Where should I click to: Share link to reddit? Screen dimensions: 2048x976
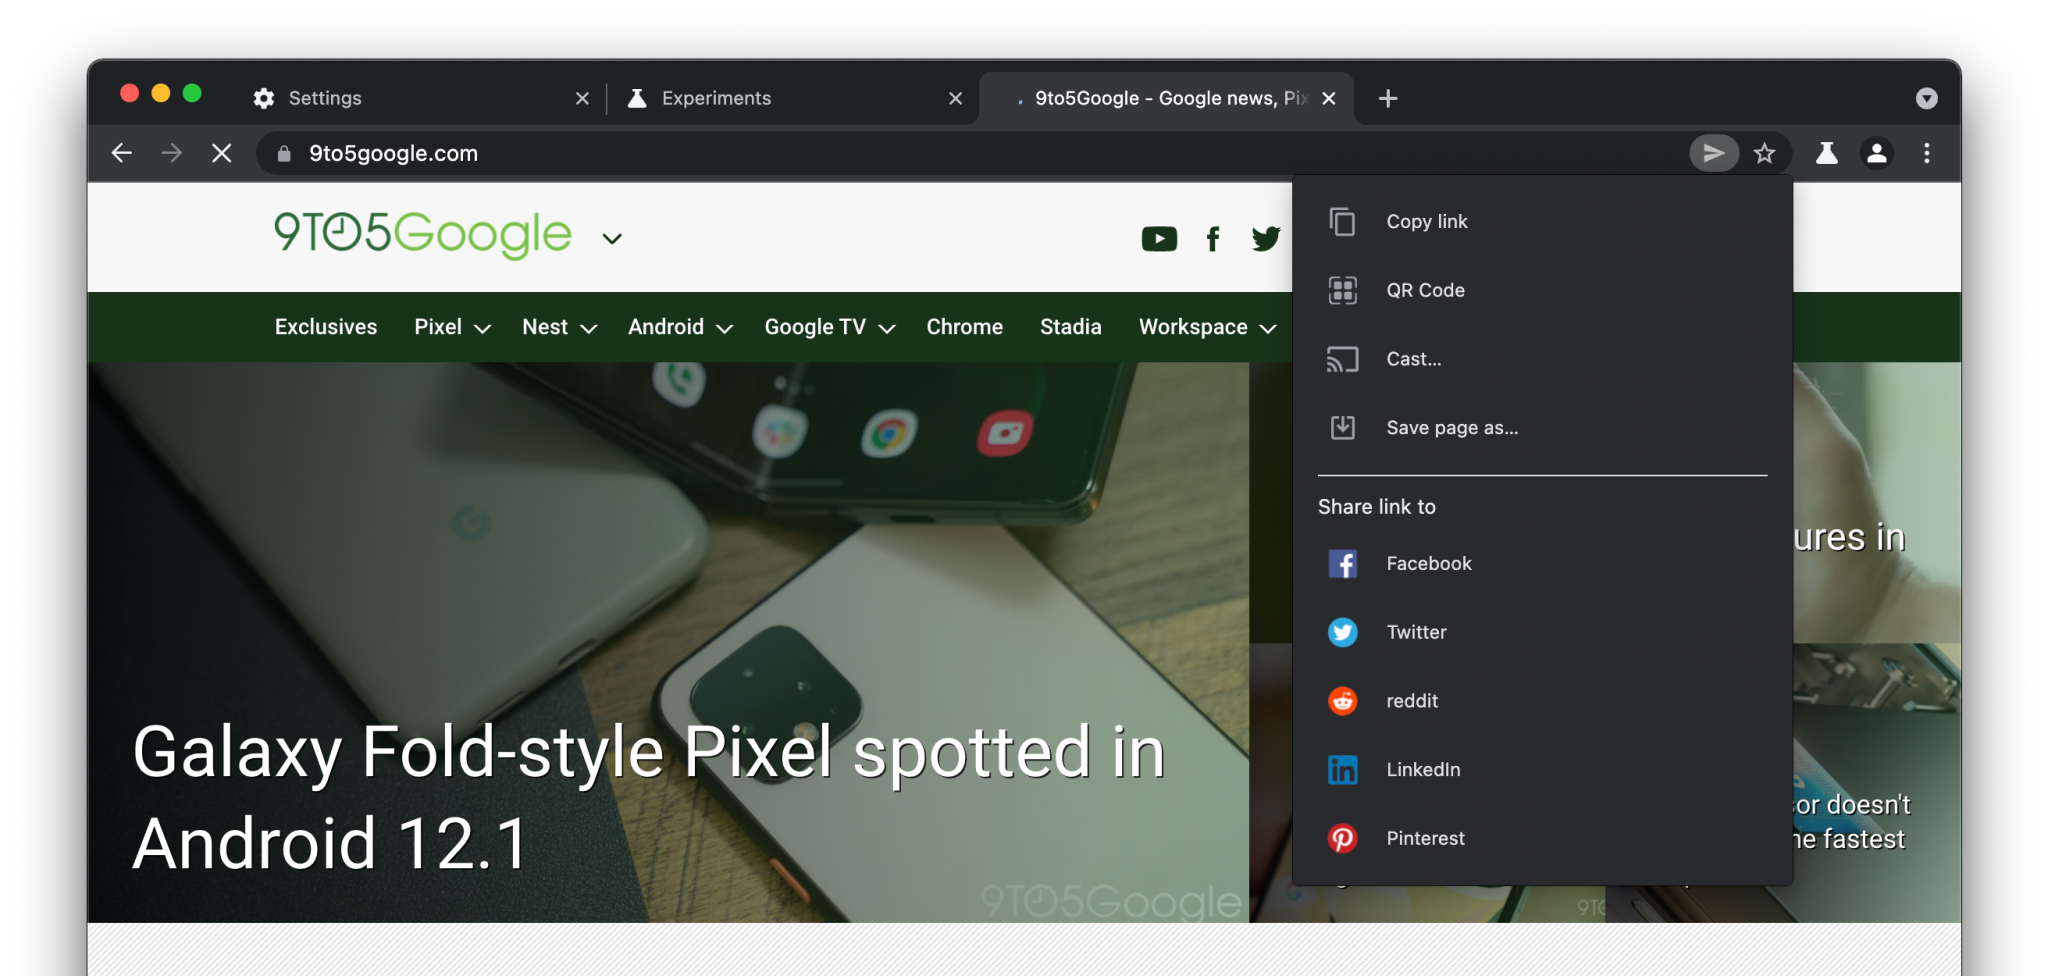point(1411,701)
